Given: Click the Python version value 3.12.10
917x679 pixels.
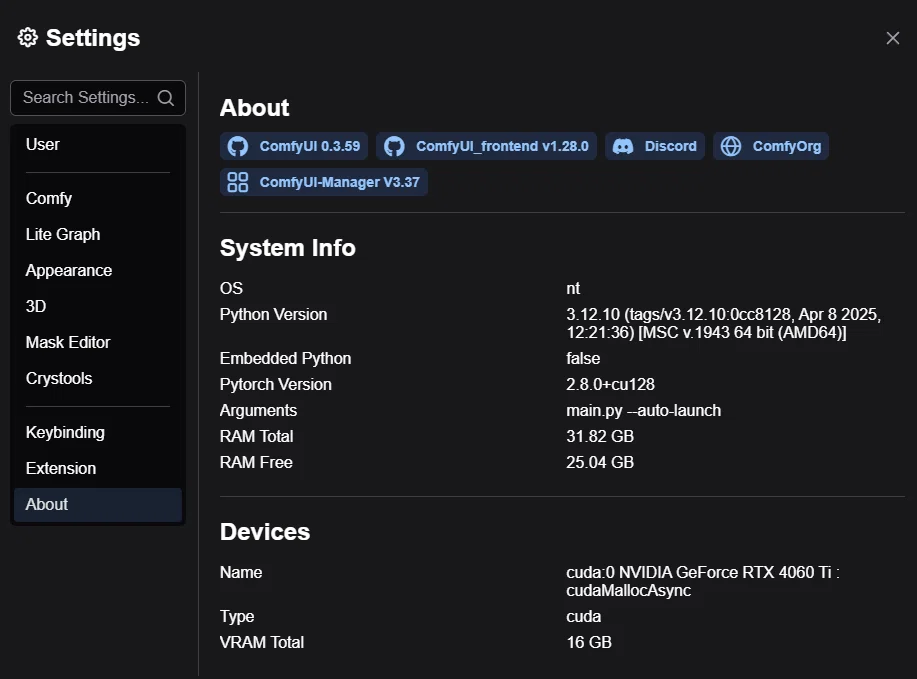Looking at the screenshot, I should click(x=723, y=323).
